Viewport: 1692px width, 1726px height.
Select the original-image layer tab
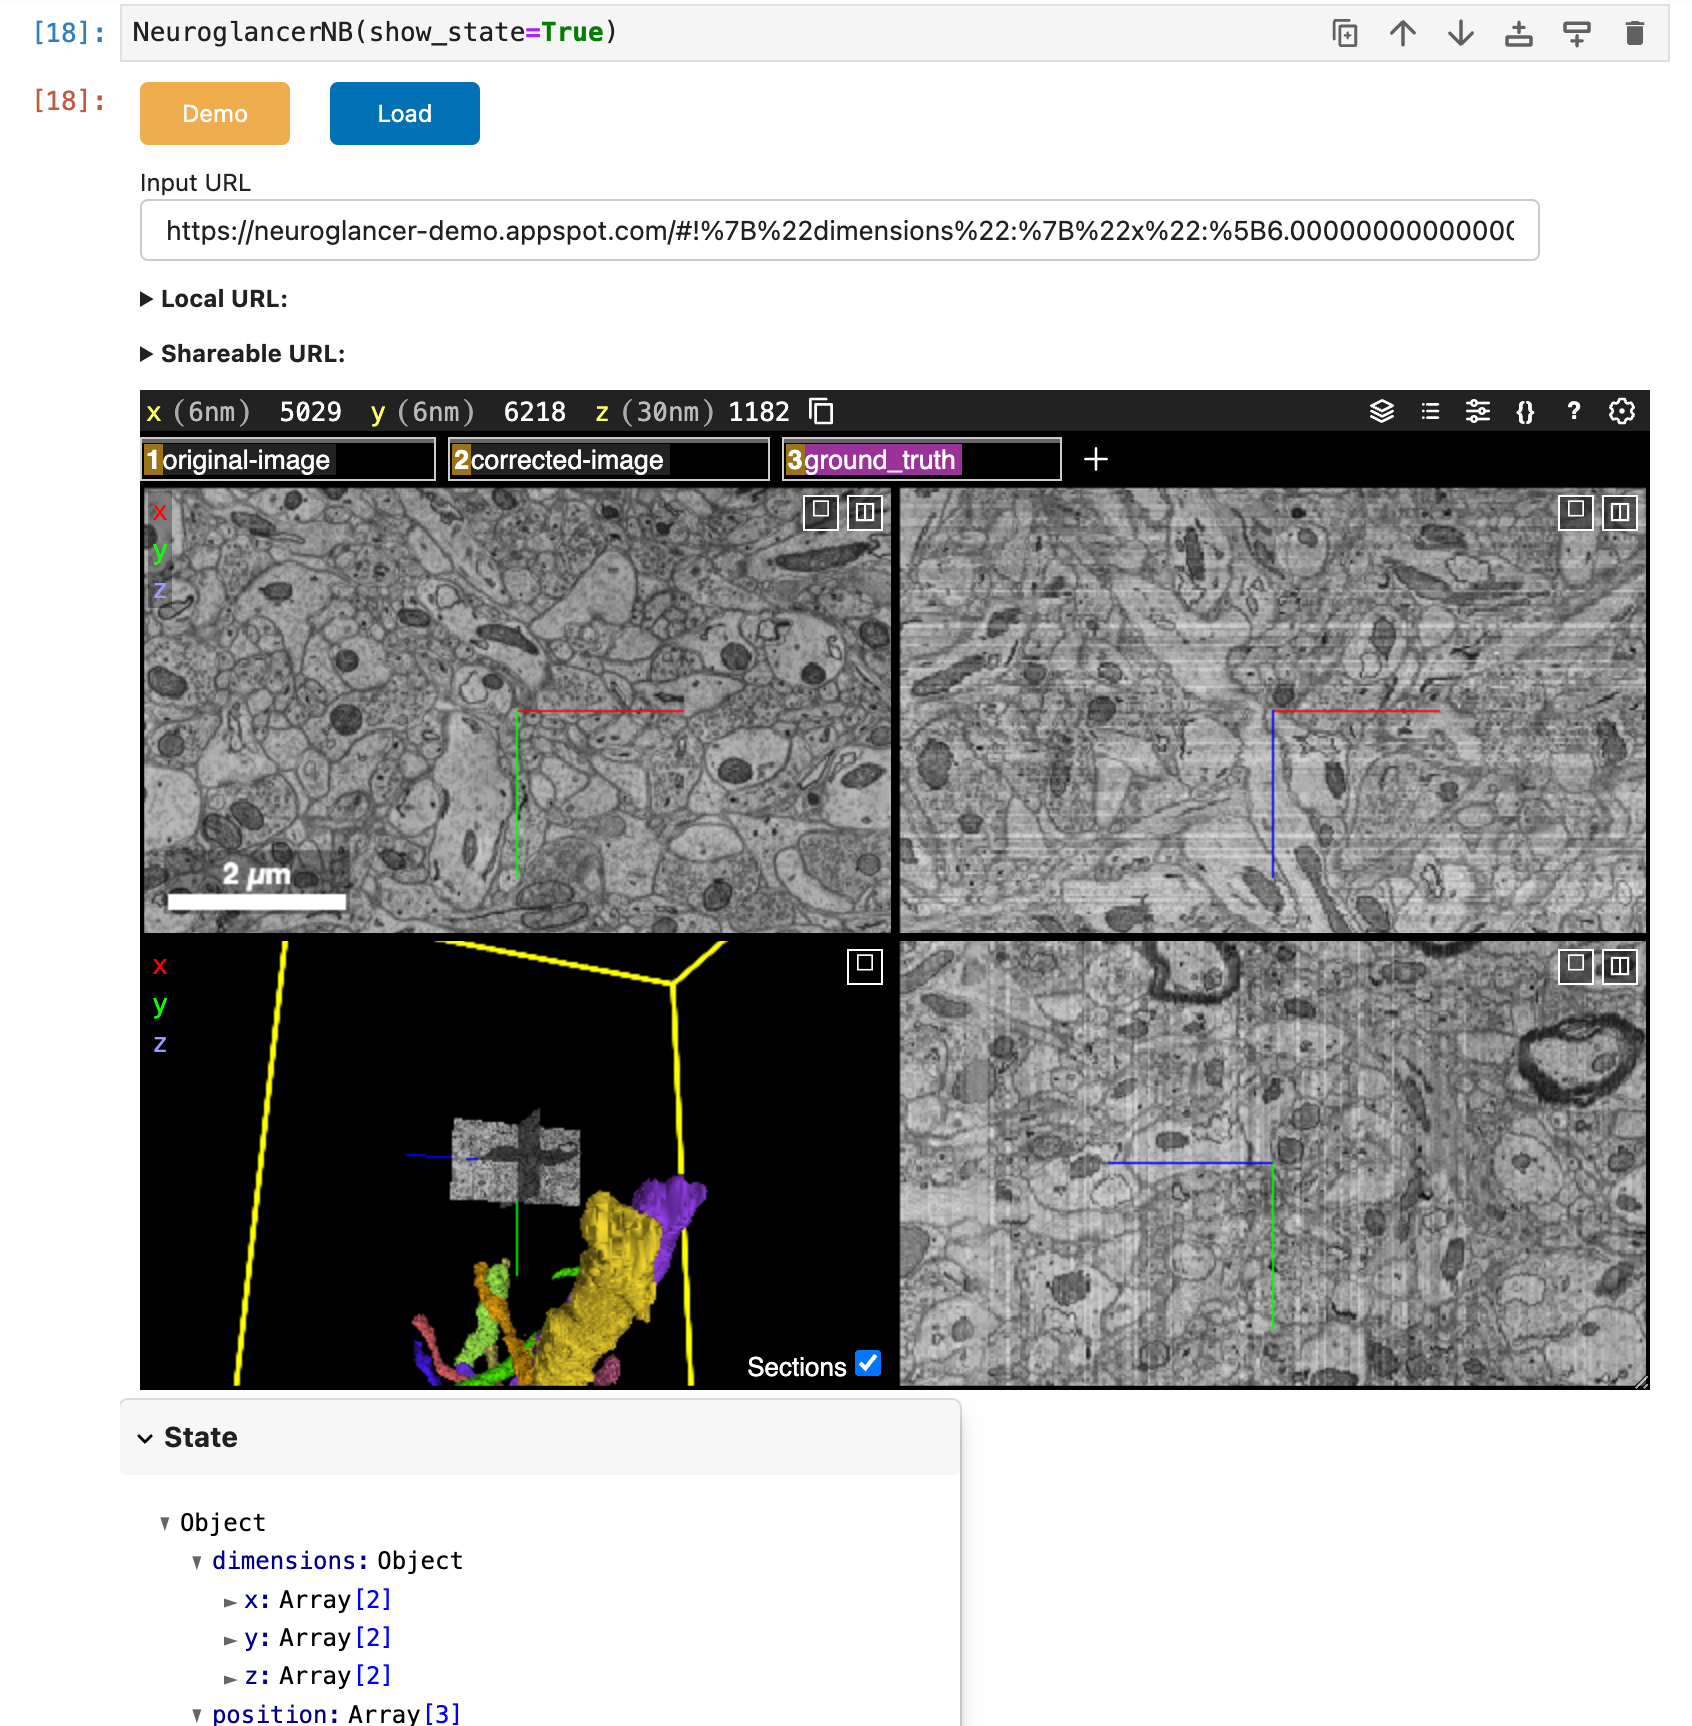tap(288, 460)
